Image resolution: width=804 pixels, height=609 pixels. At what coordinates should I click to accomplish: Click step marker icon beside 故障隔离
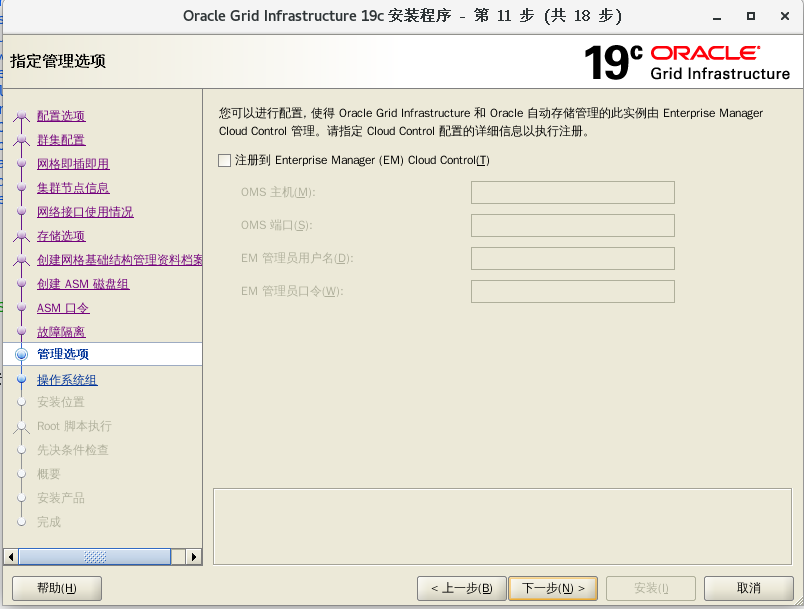coord(22,331)
